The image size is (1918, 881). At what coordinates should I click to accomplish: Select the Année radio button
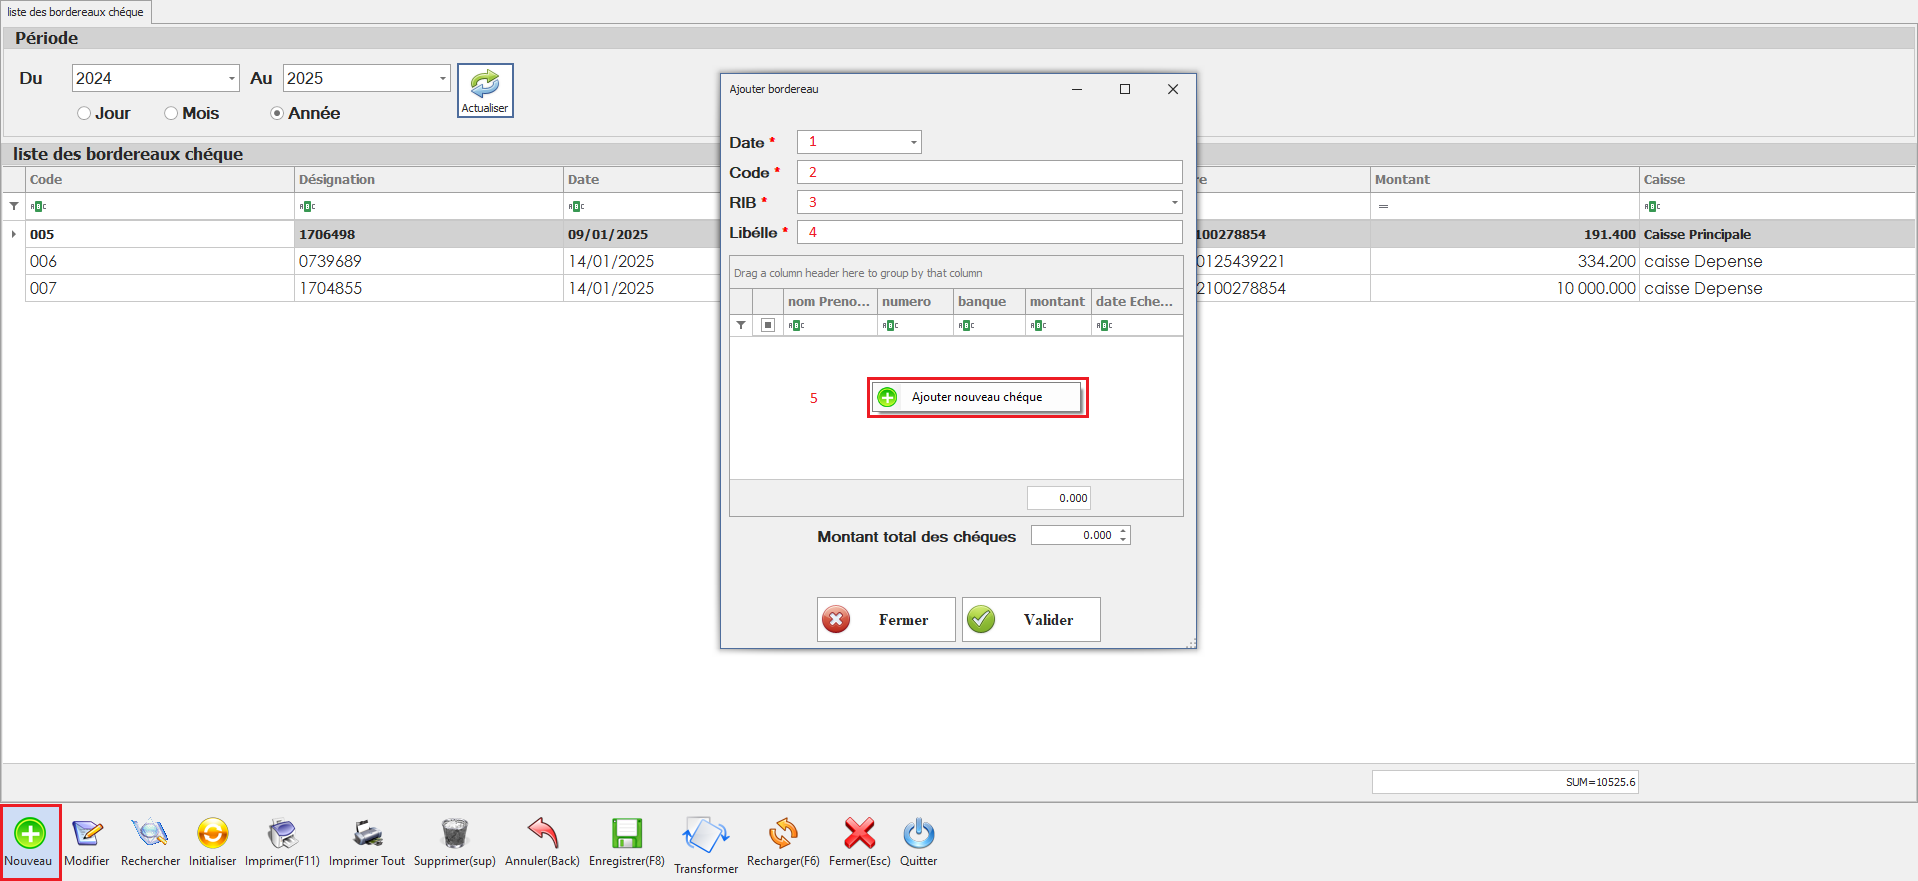(x=277, y=114)
